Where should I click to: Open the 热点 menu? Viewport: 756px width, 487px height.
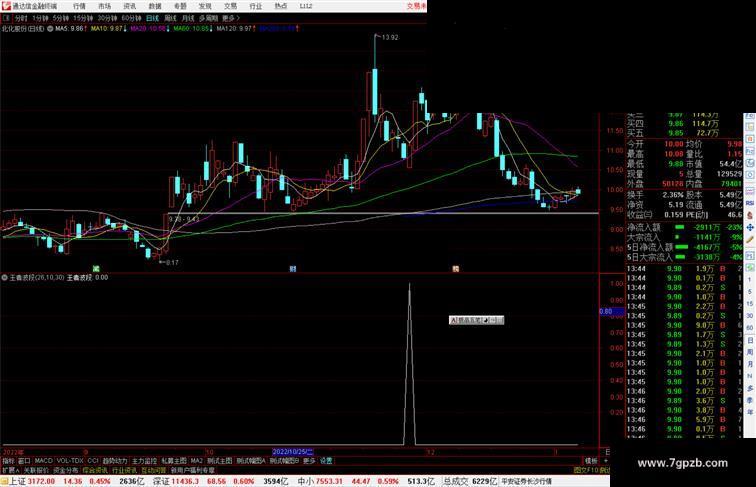click(281, 6)
